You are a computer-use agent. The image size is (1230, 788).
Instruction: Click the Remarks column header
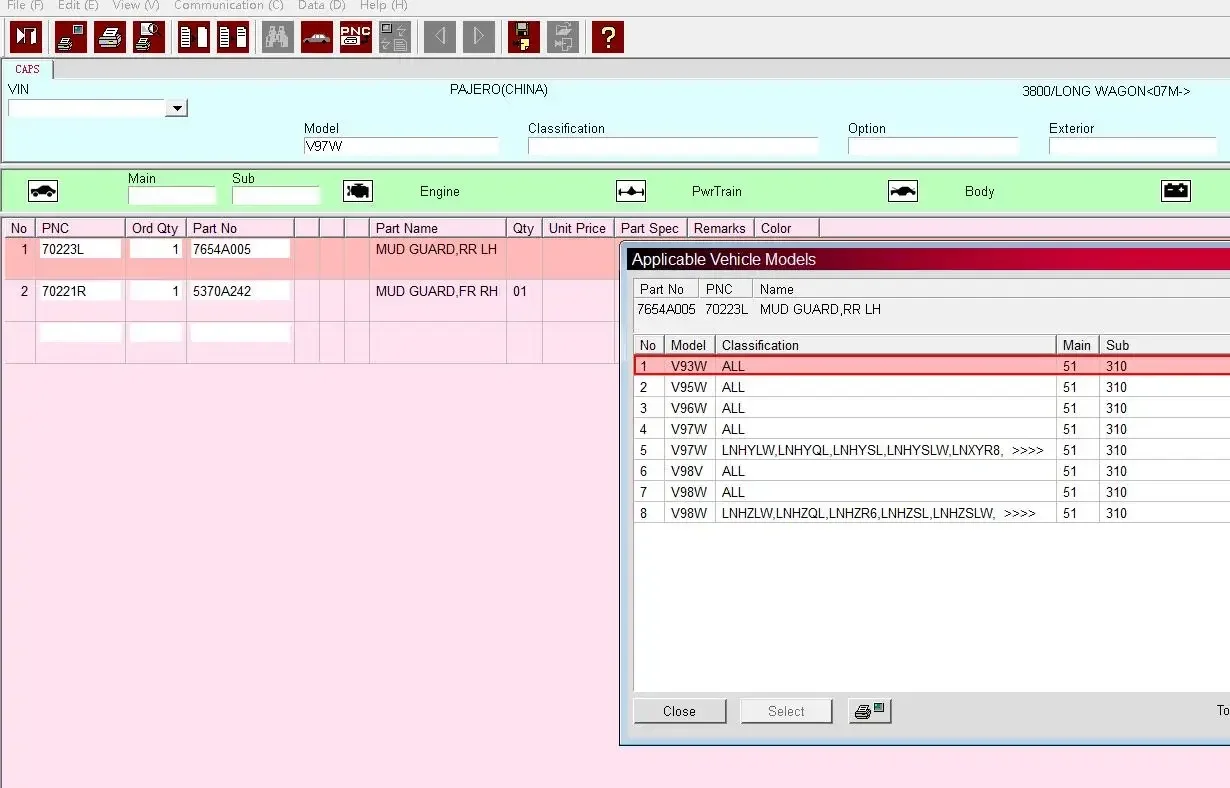point(720,228)
